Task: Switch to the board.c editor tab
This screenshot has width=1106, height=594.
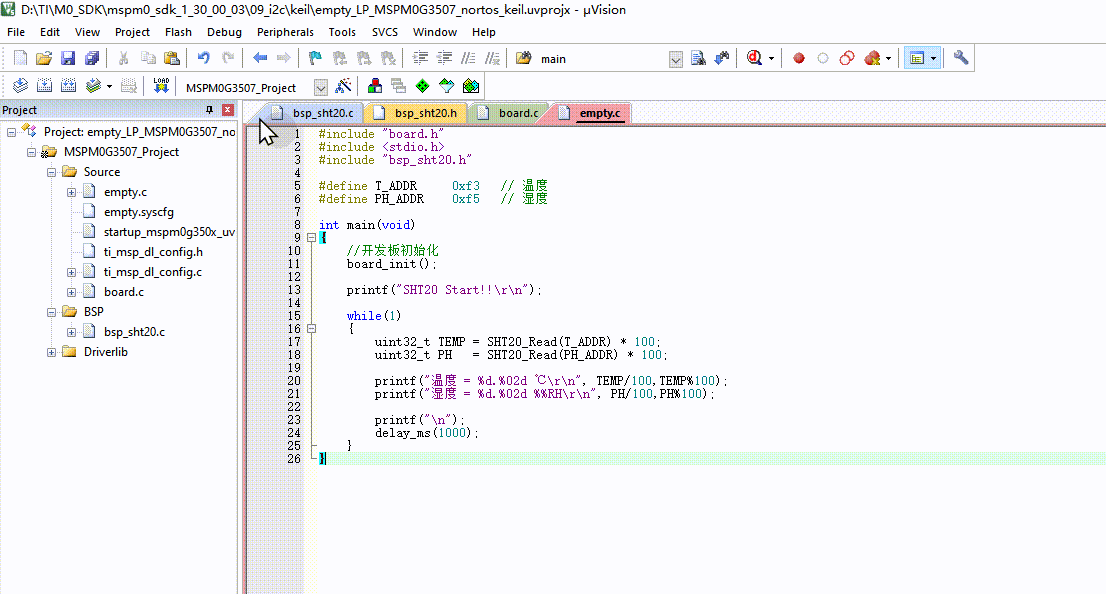Action: coord(509,113)
